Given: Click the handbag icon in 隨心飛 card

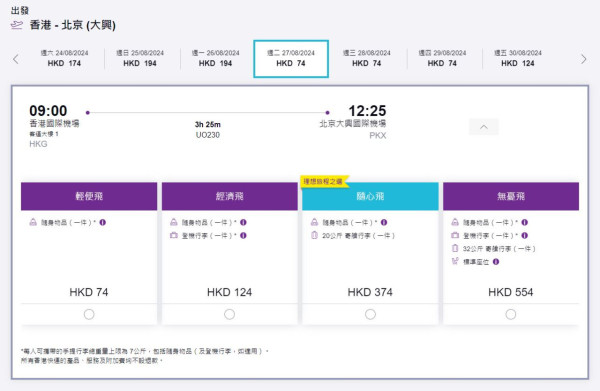Looking at the screenshot, I should click(315, 222).
